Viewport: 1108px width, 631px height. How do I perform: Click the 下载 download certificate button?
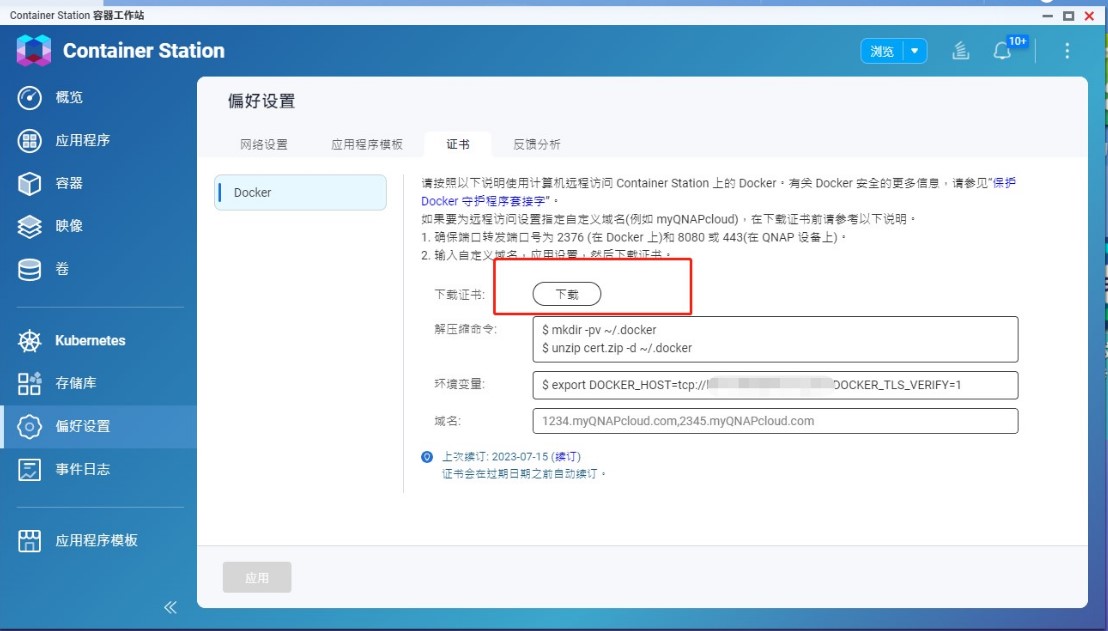[x=566, y=294]
